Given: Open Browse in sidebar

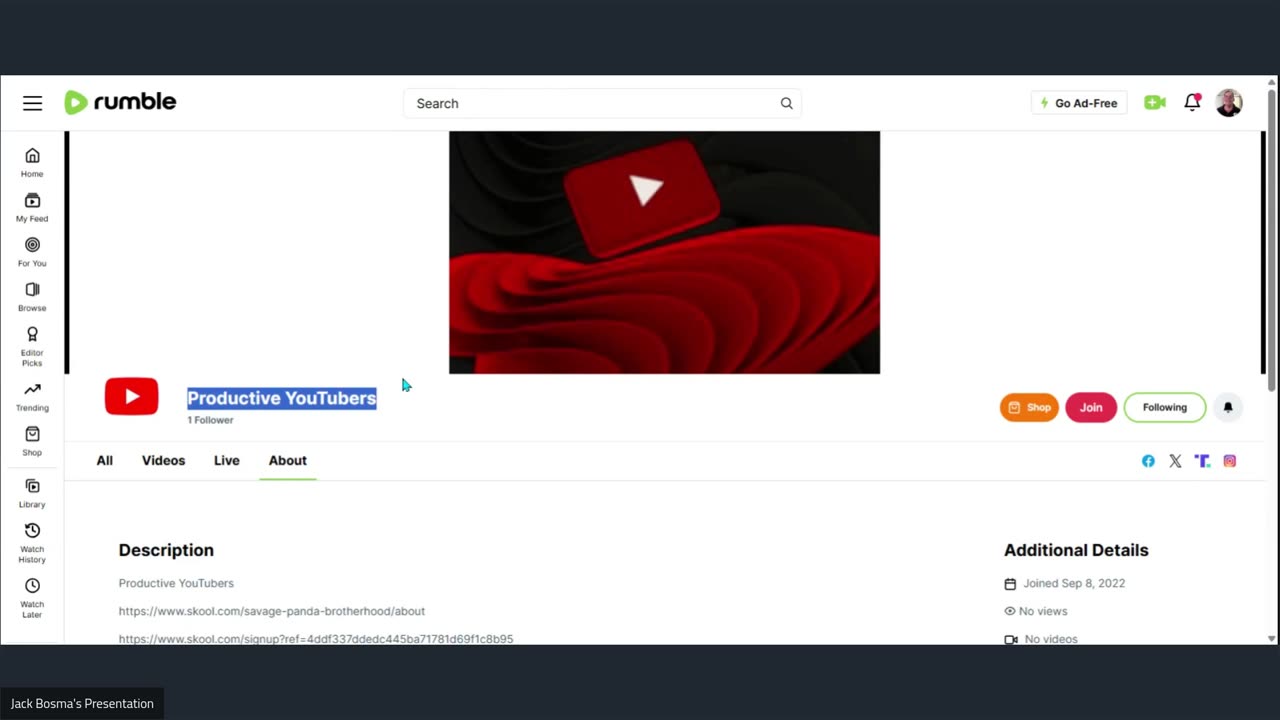Looking at the screenshot, I should [x=32, y=297].
